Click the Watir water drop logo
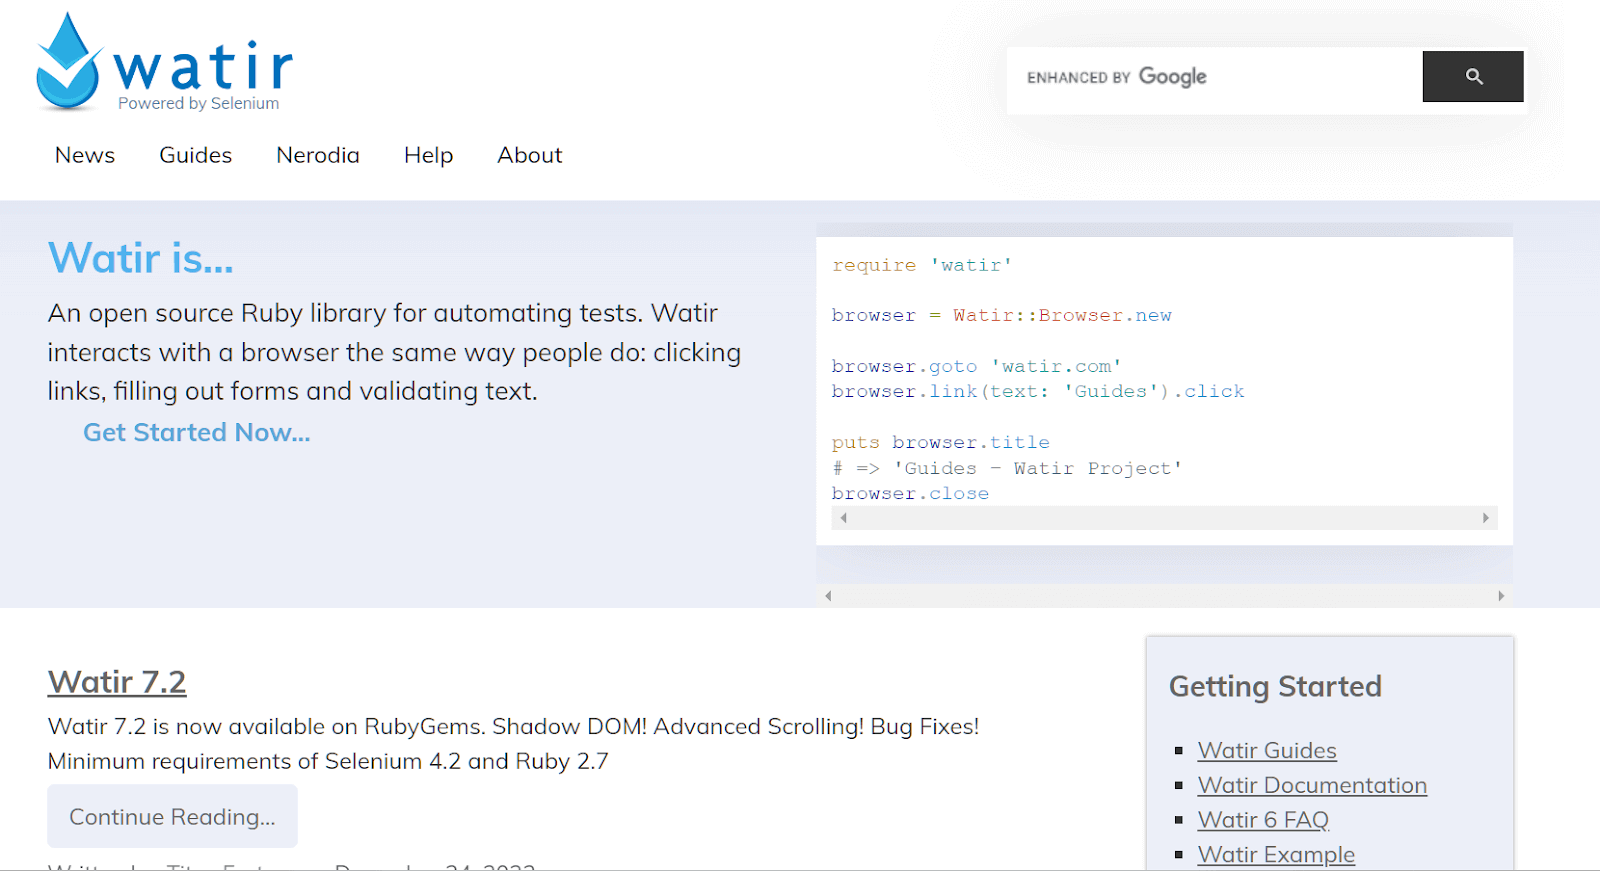The height and width of the screenshot is (871, 1600). (68, 62)
